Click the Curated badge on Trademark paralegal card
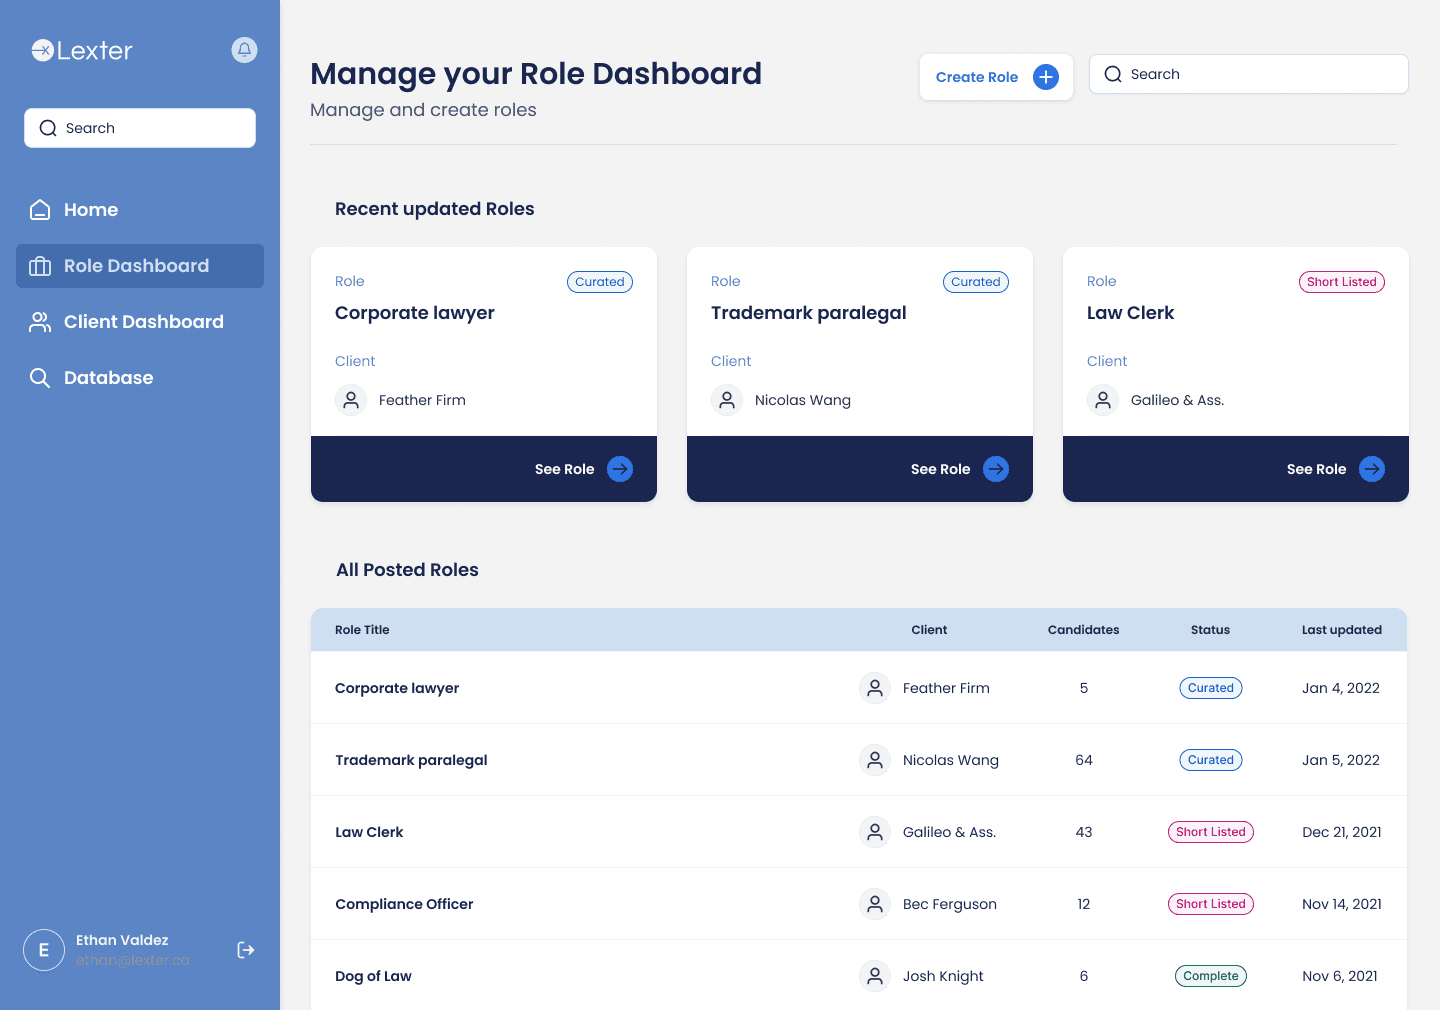1440x1010 pixels. click(x=976, y=282)
